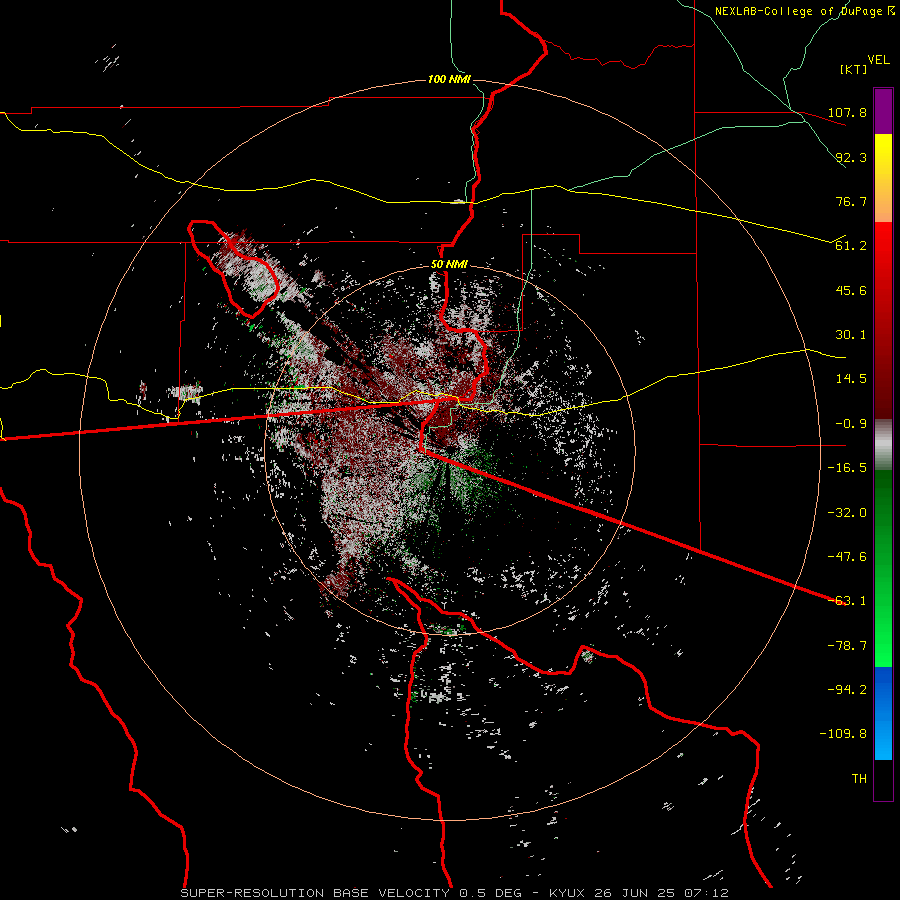Screen dimensions: 900x900
Task: Select the 107.8 legend value
Action: pos(847,112)
